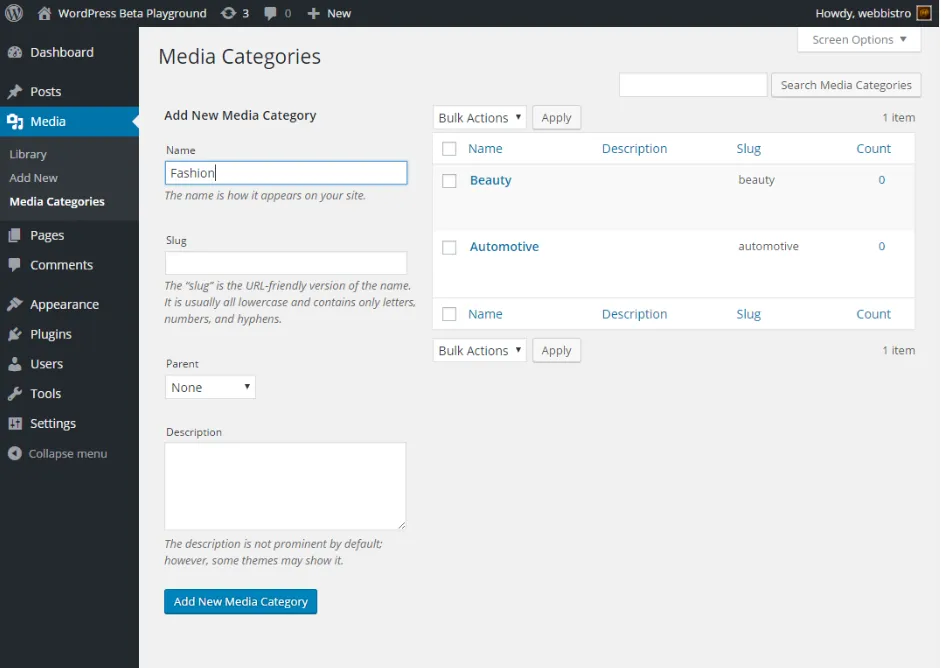941x668 pixels.
Task: Click the Slug input field
Action: 286,263
